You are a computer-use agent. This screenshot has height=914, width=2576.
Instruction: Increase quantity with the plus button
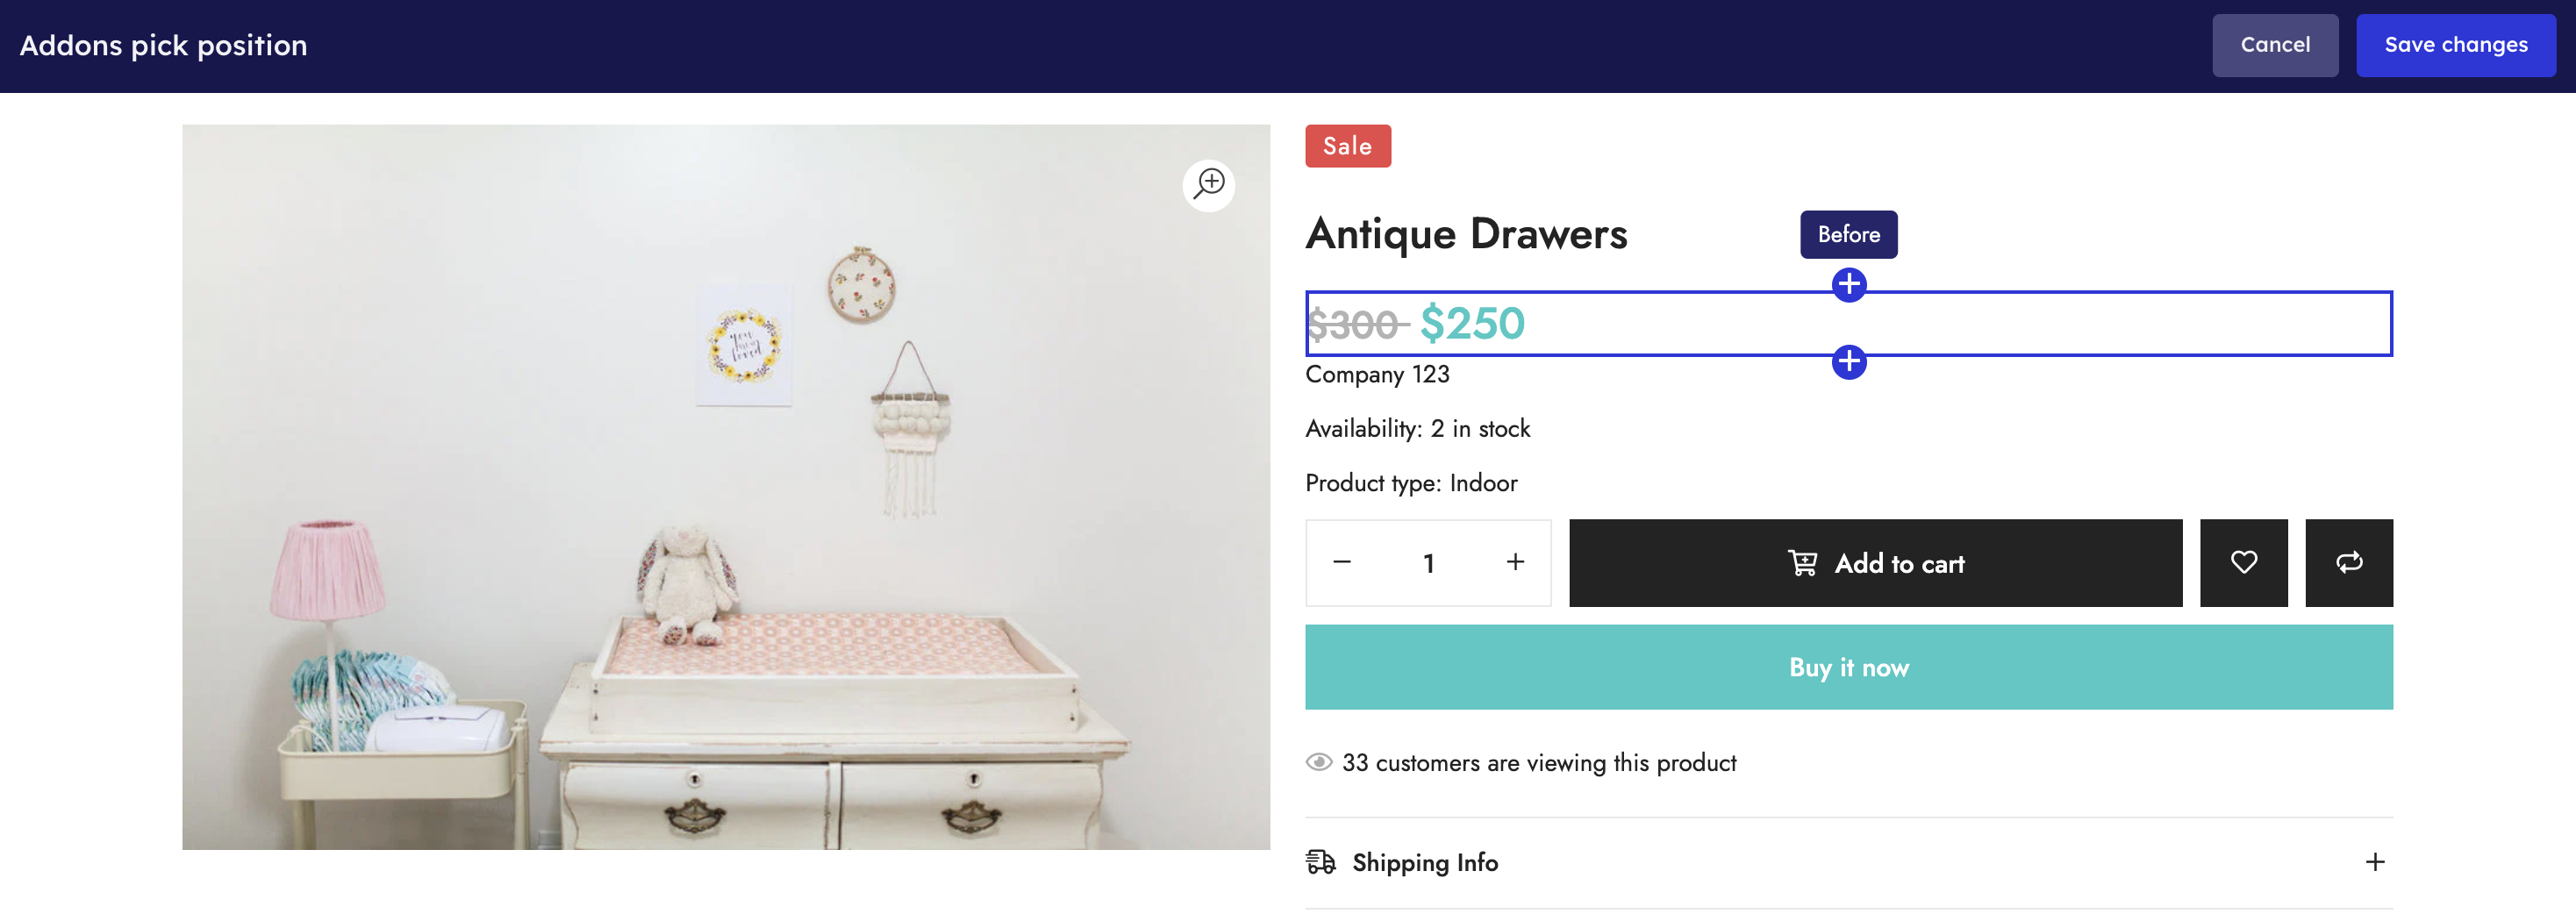(1515, 563)
